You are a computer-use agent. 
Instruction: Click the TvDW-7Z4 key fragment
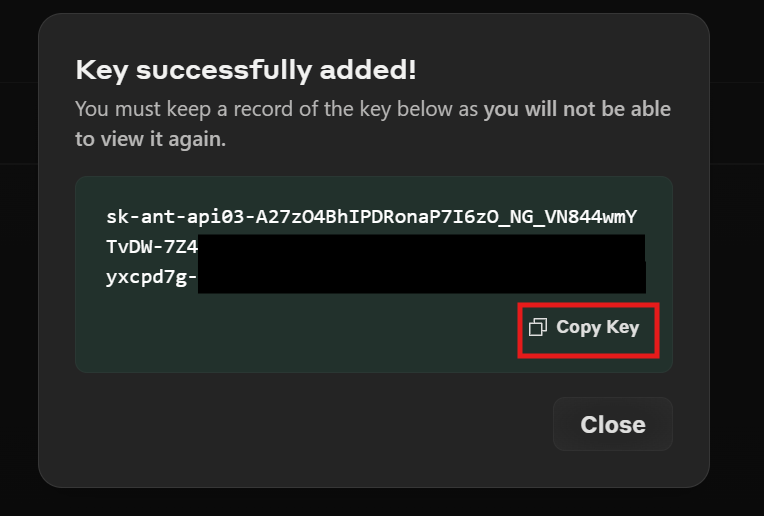click(x=152, y=247)
